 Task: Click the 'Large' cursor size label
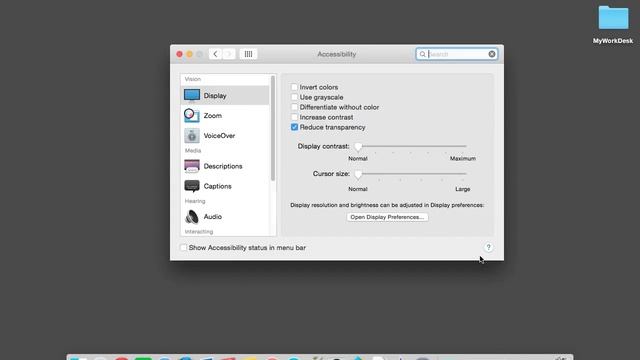click(462, 189)
